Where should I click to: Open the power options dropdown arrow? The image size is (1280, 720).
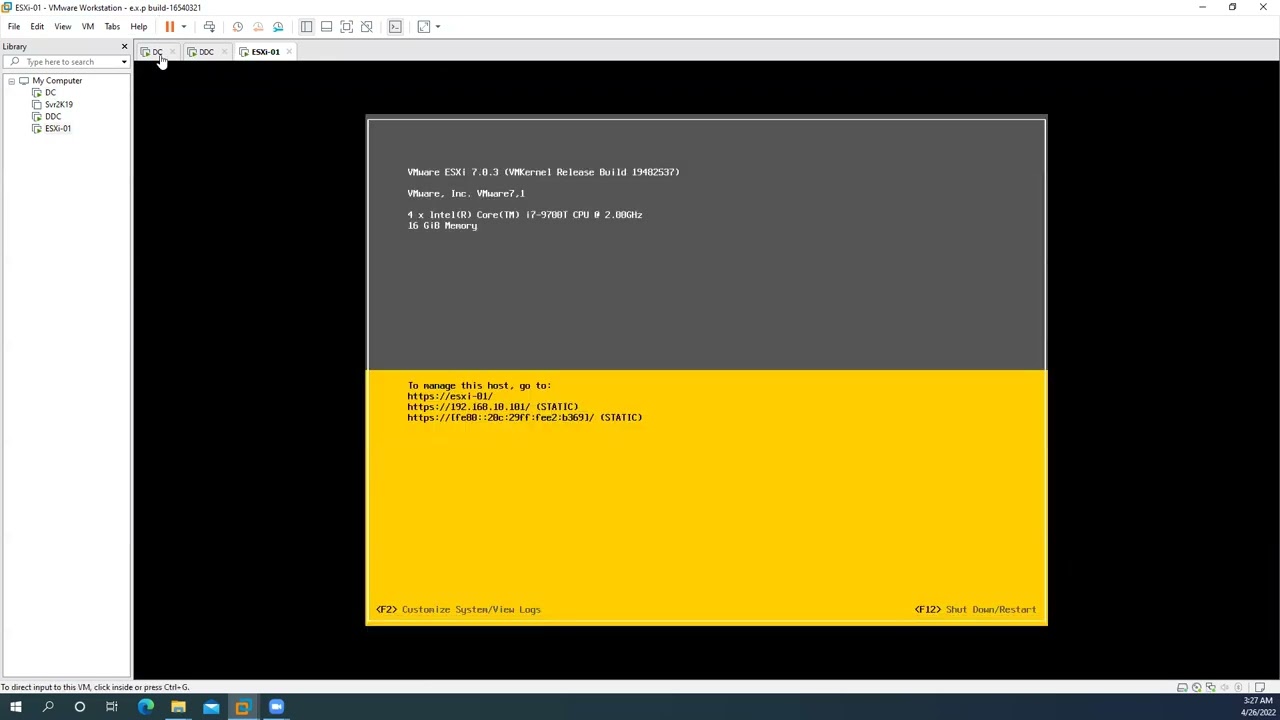point(183,27)
